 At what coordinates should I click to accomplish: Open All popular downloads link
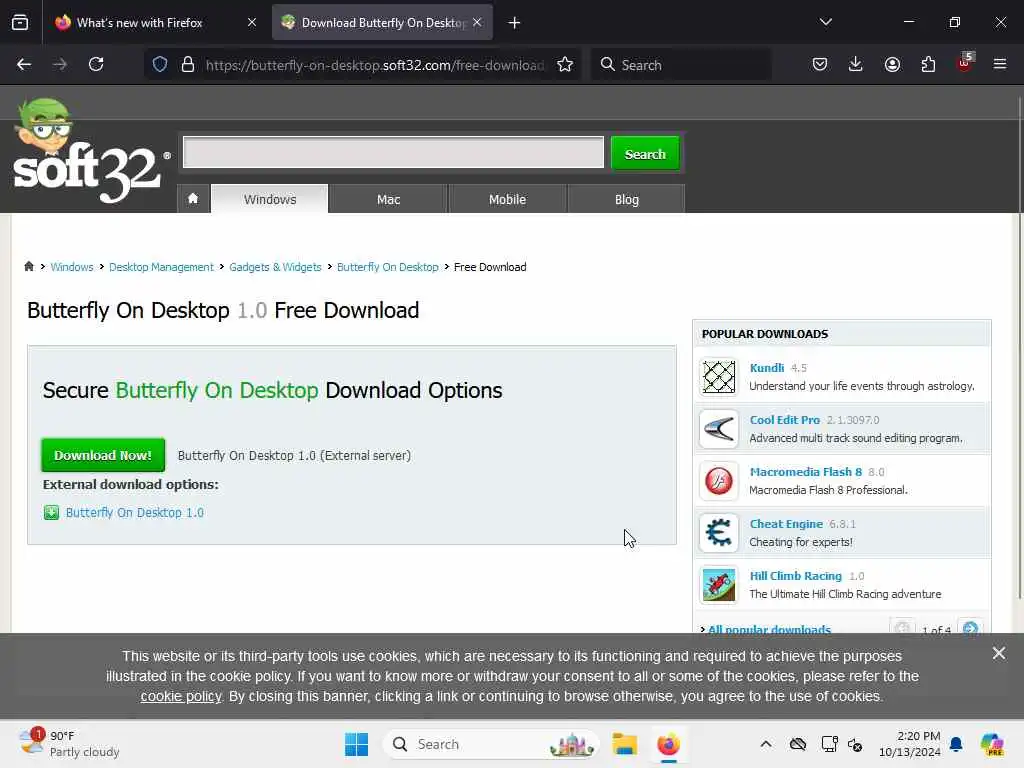(x=769, y=628)
